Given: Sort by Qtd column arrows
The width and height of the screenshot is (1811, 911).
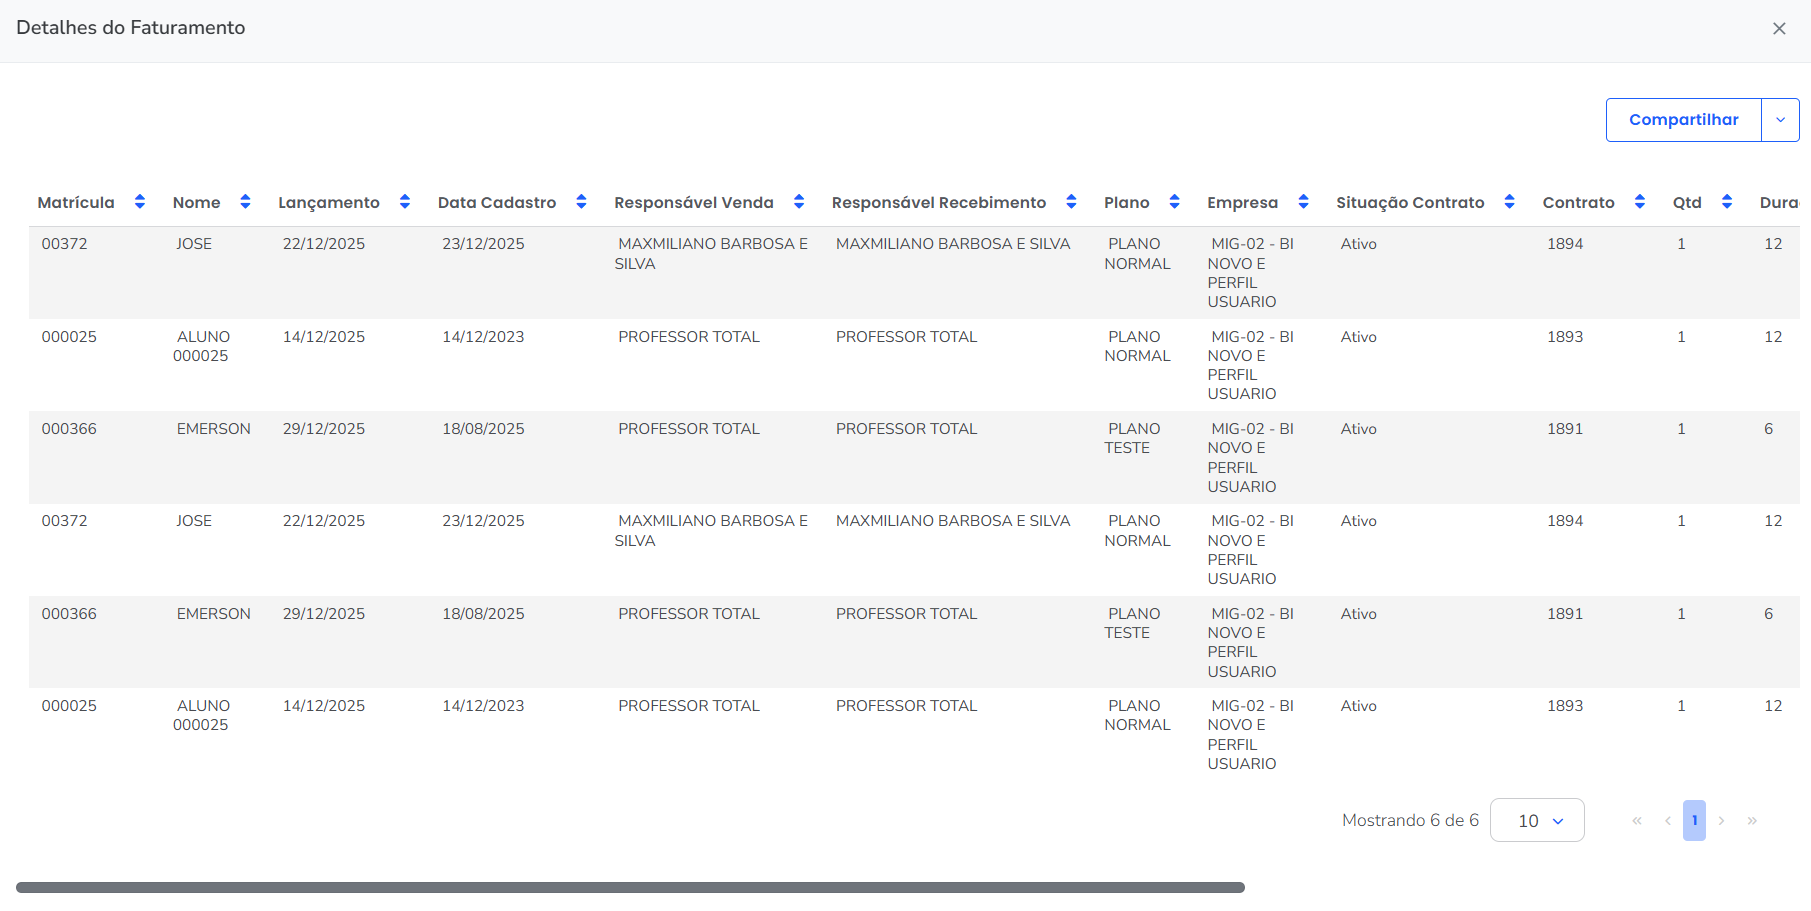Looking at the screenshot, I should (1727, 202).
